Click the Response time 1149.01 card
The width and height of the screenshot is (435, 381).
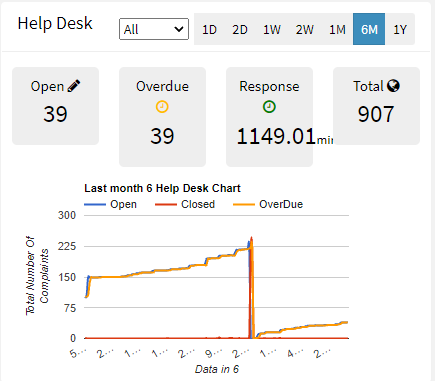269,117
